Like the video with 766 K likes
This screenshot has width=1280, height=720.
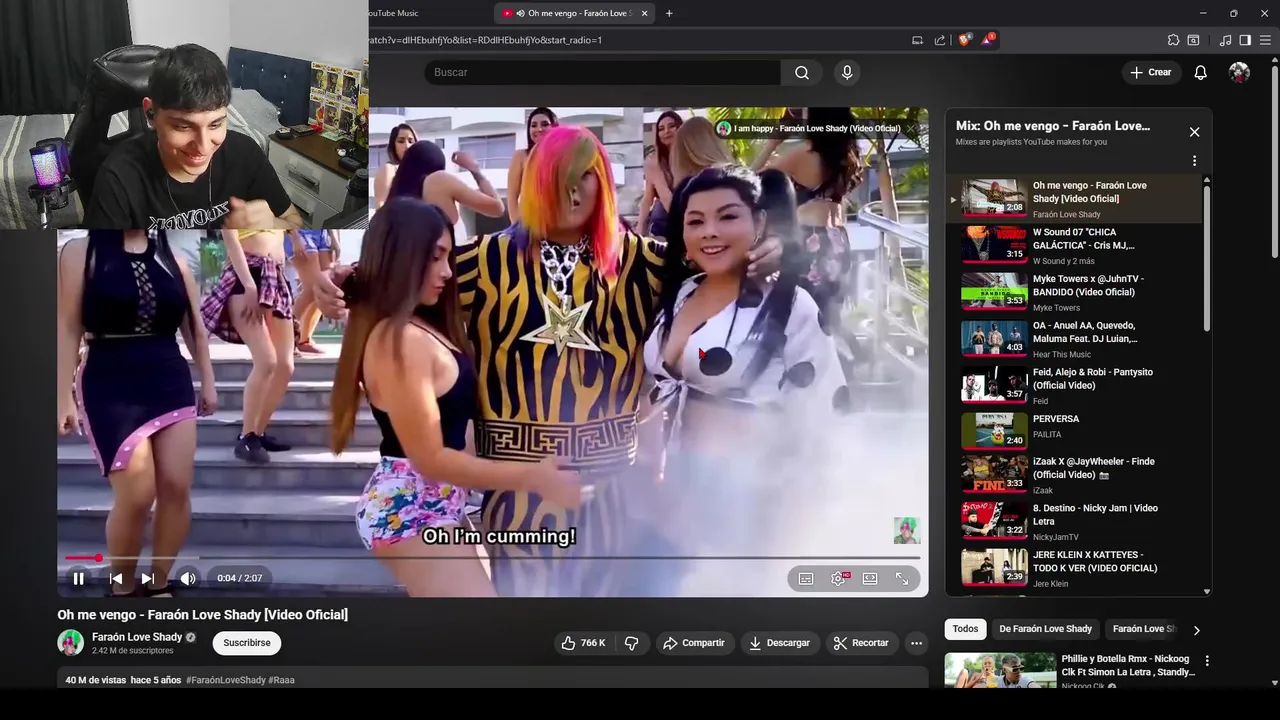tap(584, 643)
